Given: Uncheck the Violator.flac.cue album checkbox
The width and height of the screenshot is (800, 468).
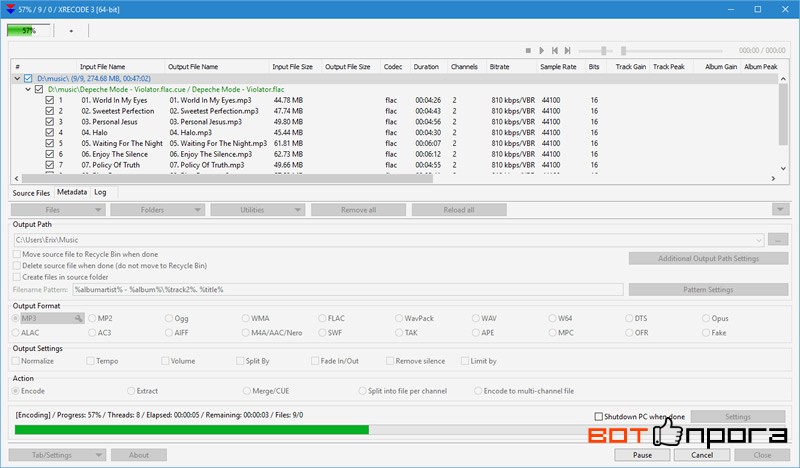Looking at the screenshot, I should (x=39, y=89).
